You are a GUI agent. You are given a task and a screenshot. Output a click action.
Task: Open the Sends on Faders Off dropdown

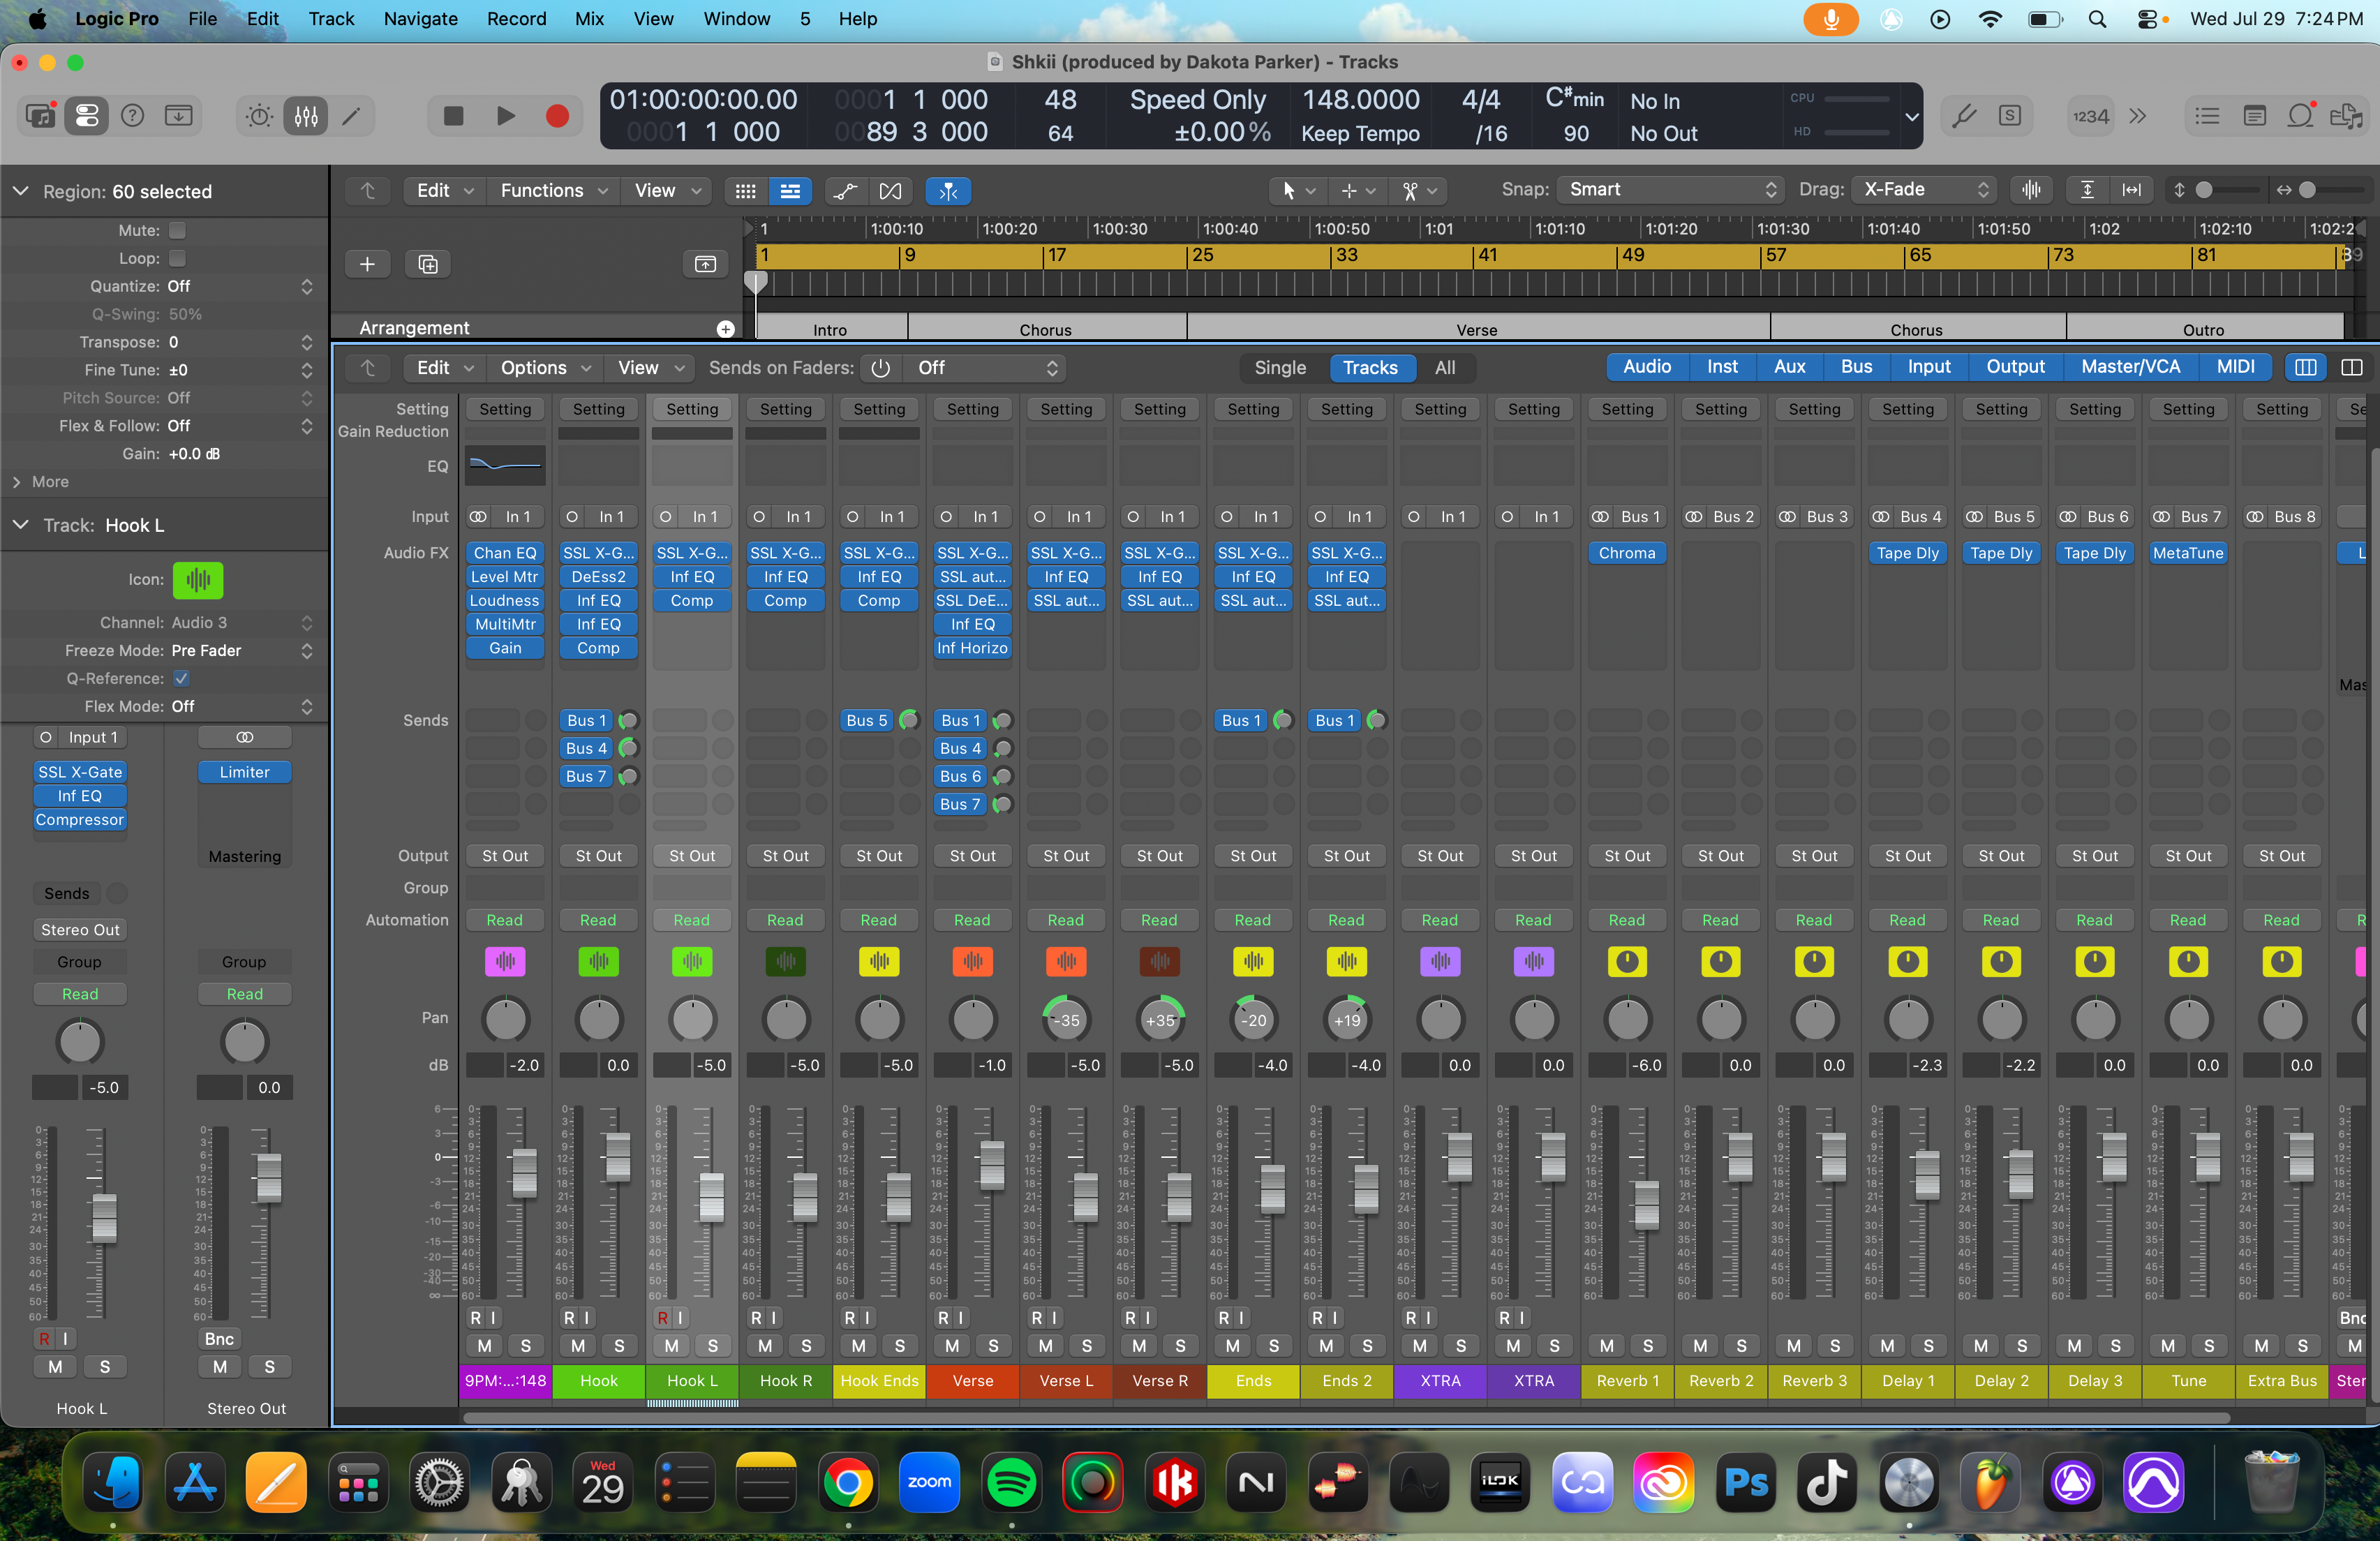pos(985,368)
